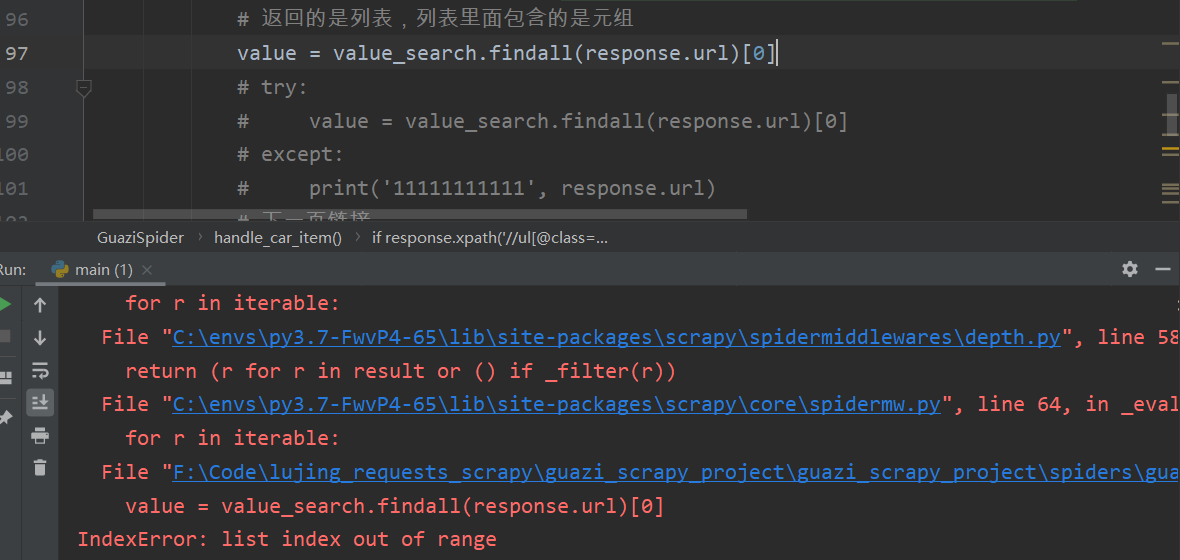This screenshot has width=1180, height=560.
Task: Open the depth.py traceback file link
Action: pyautogui.click(x=616, y=338)
